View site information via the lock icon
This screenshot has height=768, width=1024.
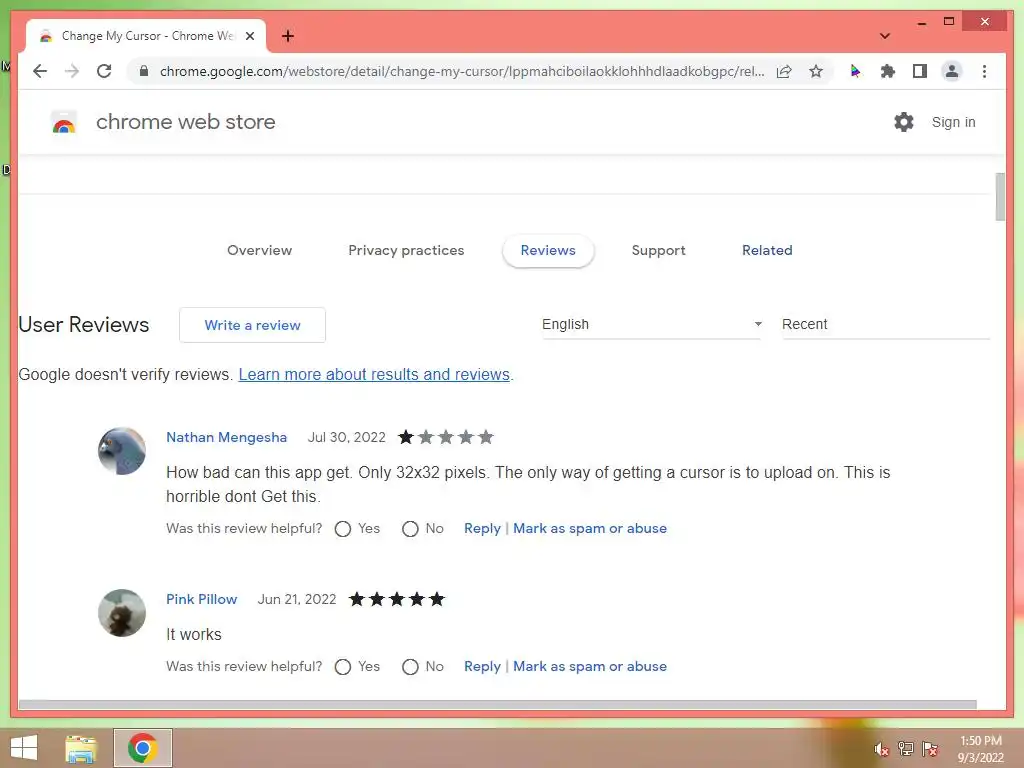(144, 71)
